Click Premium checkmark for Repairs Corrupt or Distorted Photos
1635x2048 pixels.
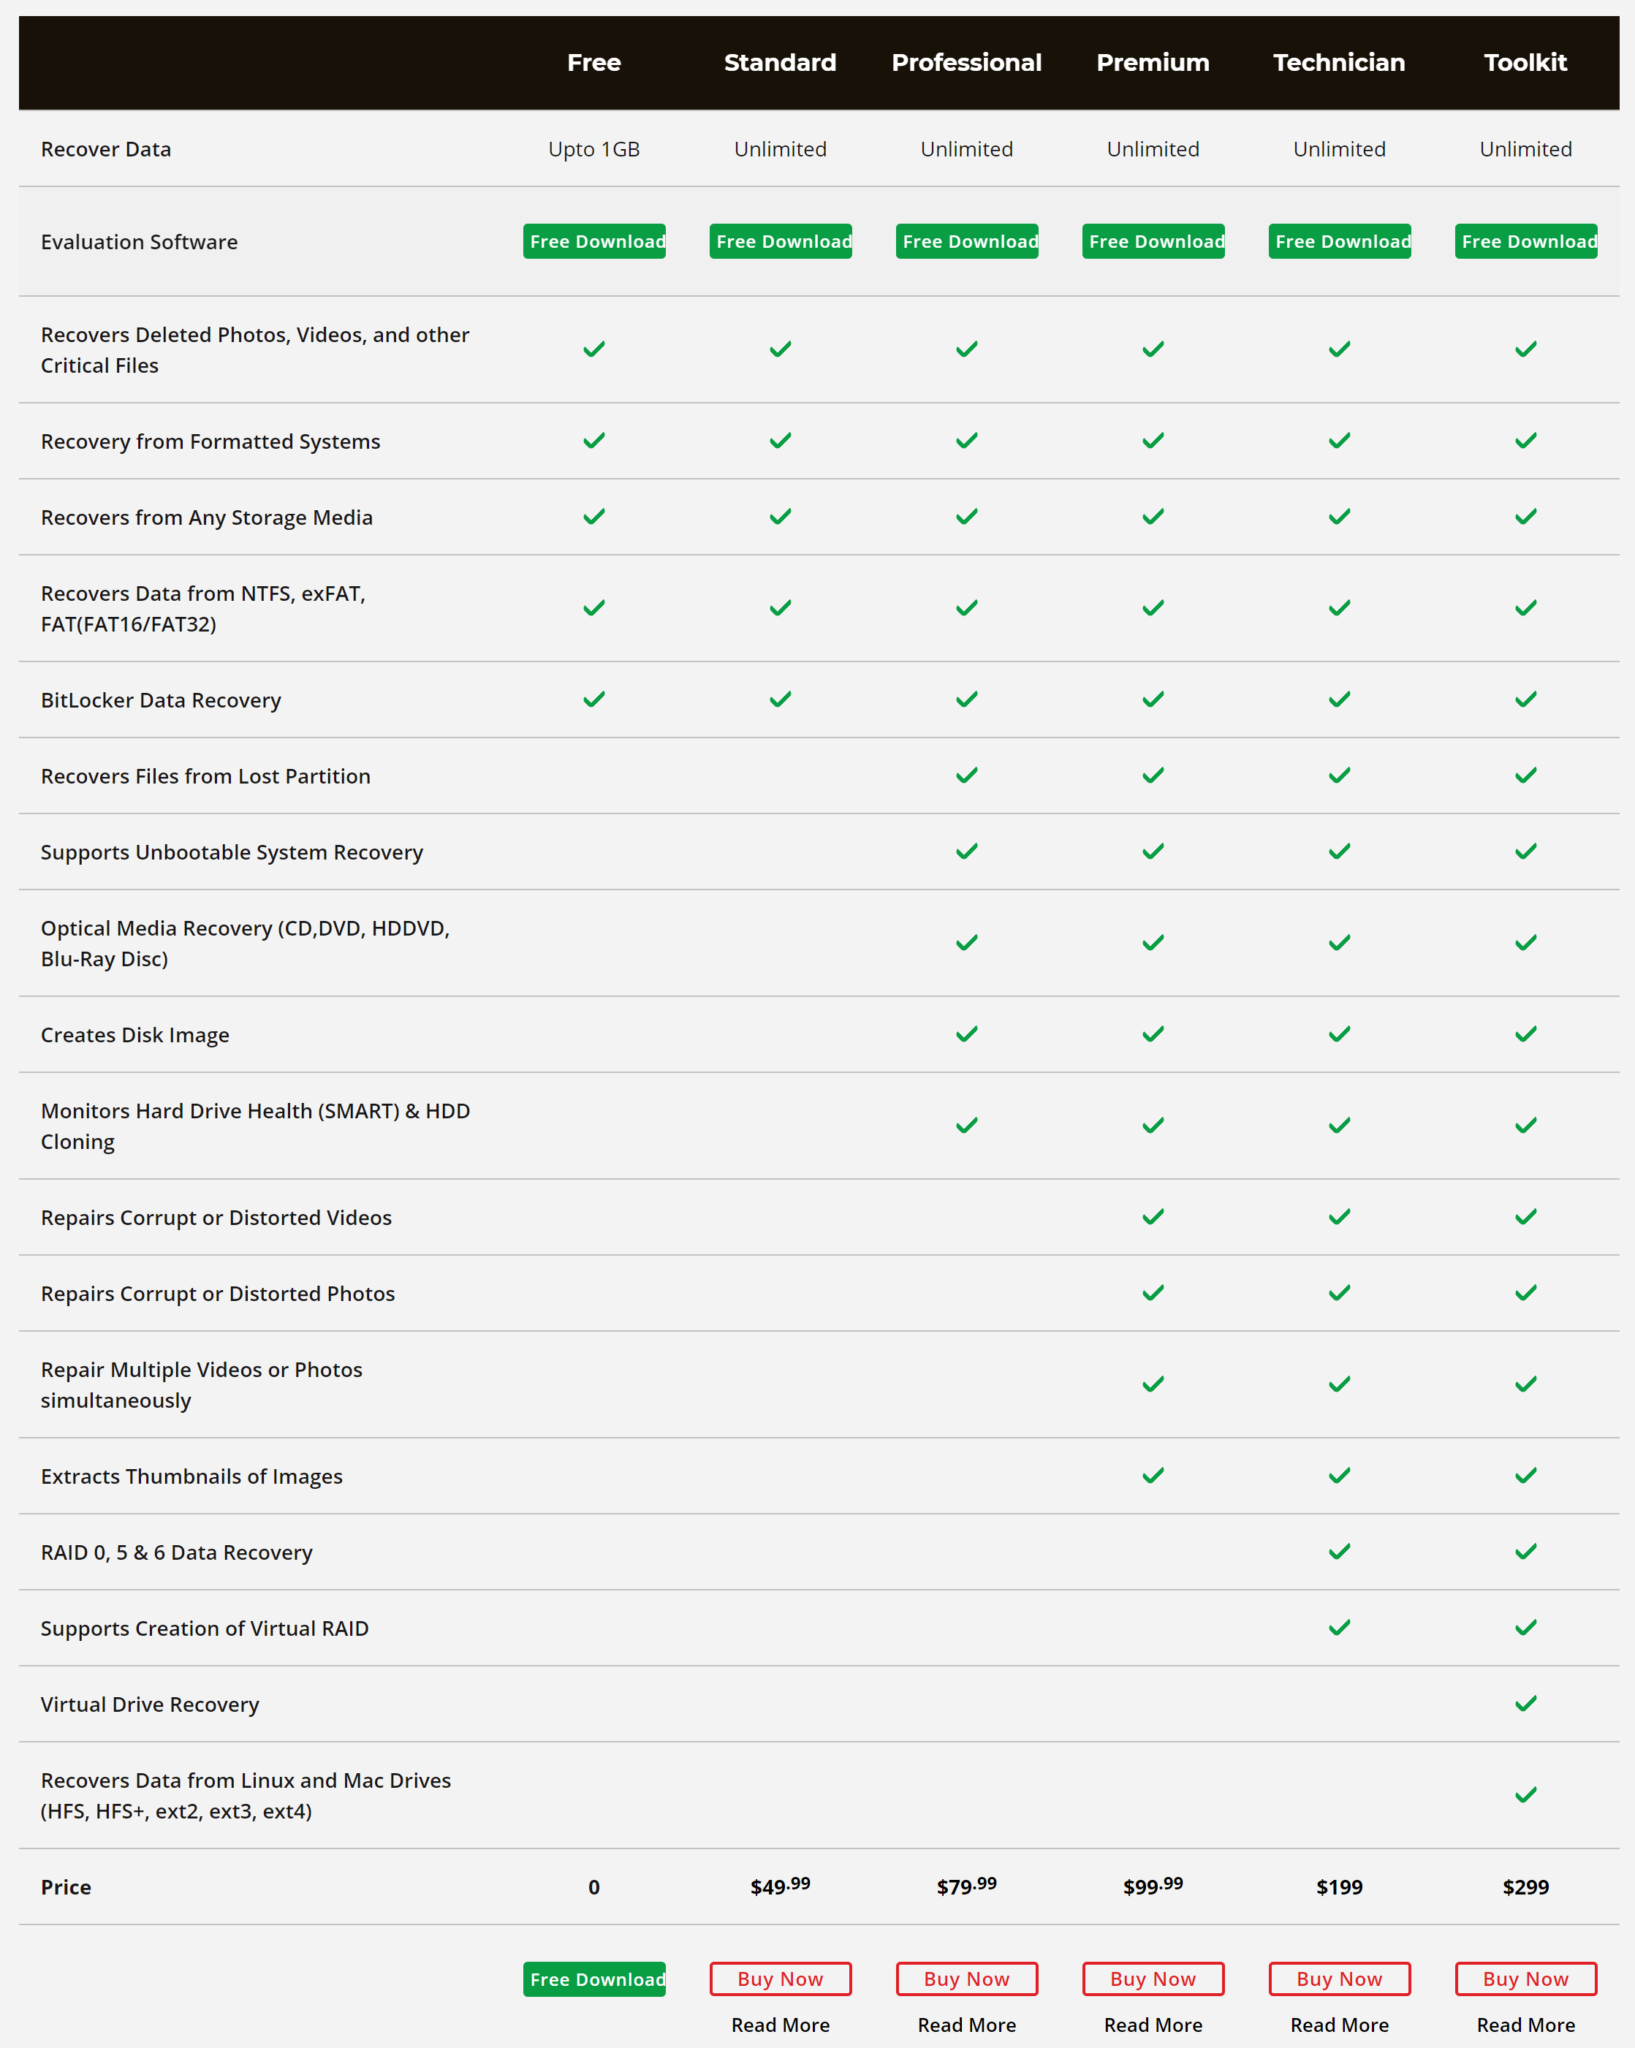pyautogui.click(x=1153, y=1293)
